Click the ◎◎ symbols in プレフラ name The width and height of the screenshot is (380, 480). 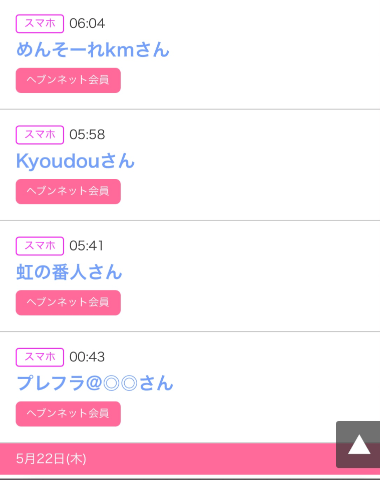click(x=120, y=383)
